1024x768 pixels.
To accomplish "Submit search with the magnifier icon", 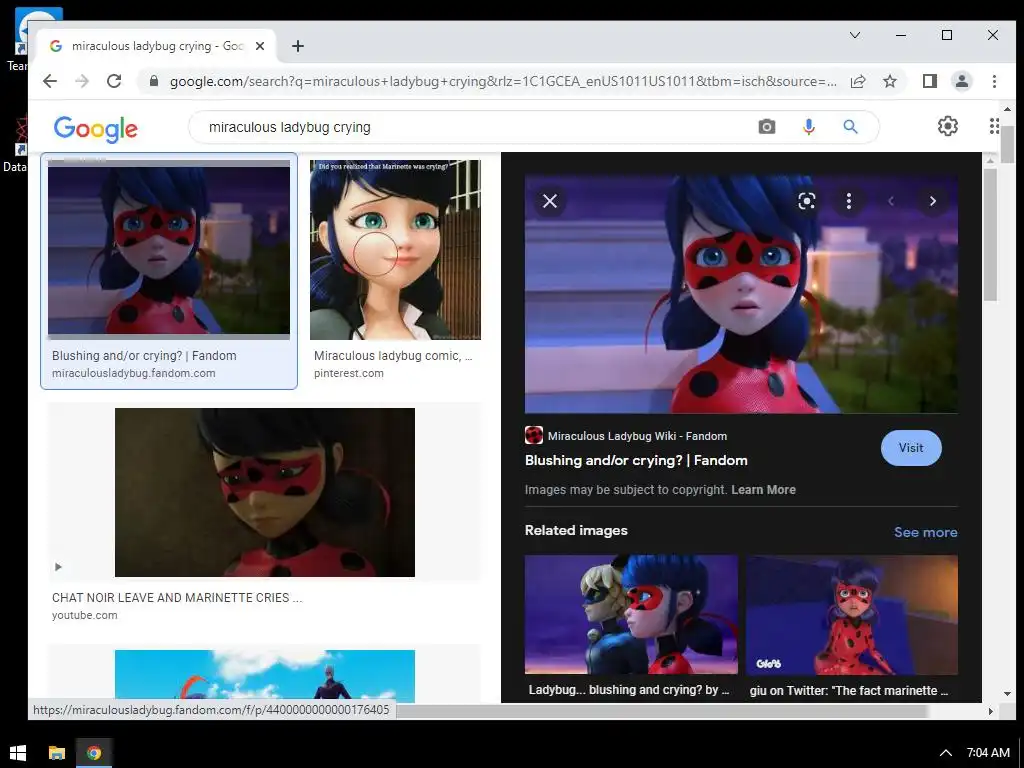I will pos(850,127).
